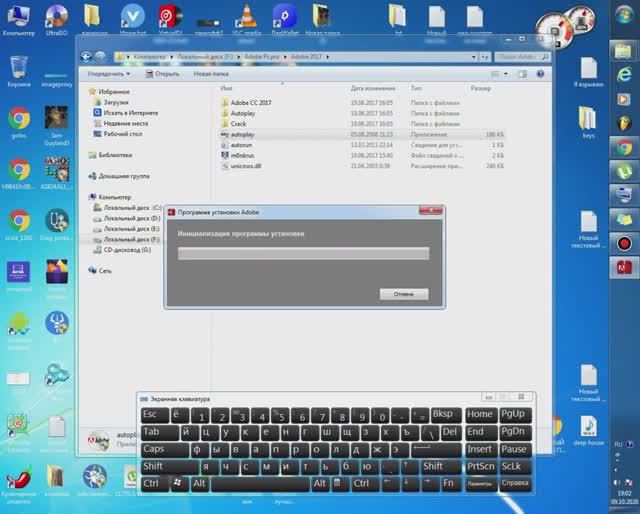Select the deep house audio file icon
The width and height of the screenshot is (640, 514).
point(588,430)
